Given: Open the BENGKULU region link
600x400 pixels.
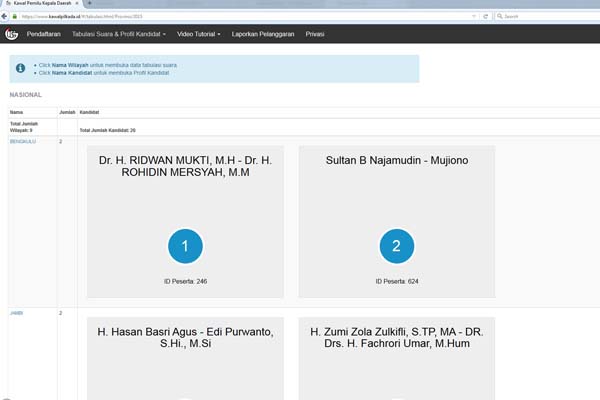Looking at the screenshot, I should click(23, 142).
